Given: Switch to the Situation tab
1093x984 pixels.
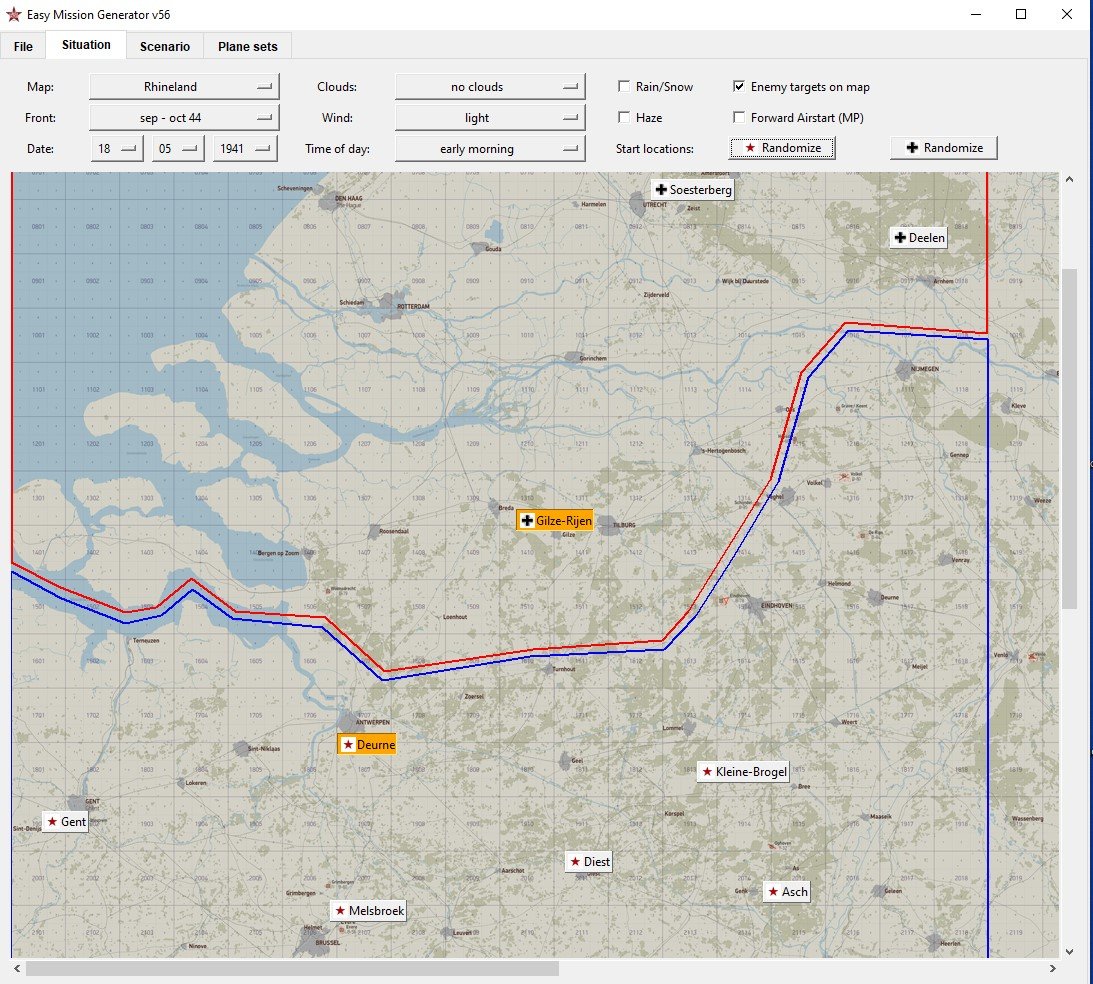Looking at the screenshot, I should coord(86,45).
